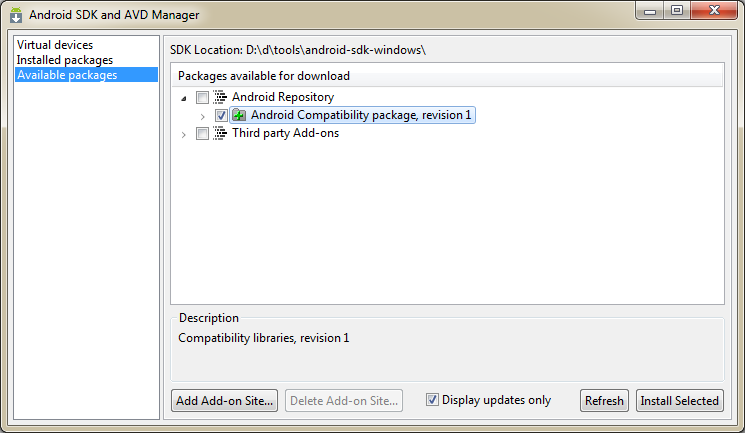Expand the Third party Add-ons node
Screen dimensions: 745x433
coord(183,135)
